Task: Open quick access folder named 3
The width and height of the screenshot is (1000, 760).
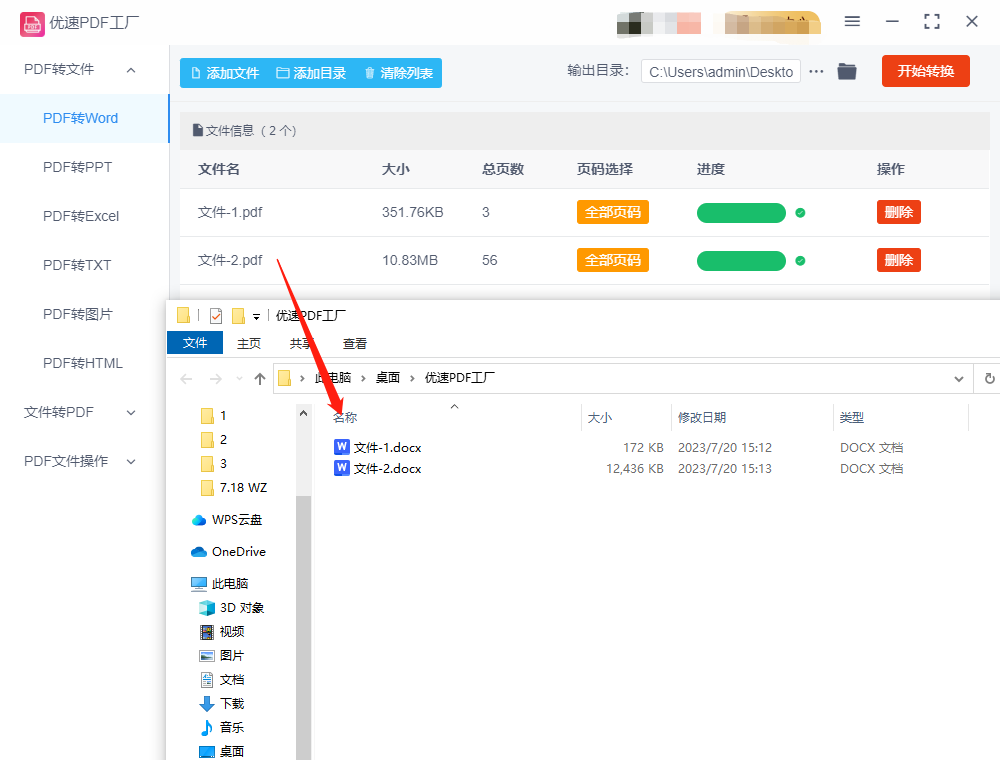Action: pos(214,464)
